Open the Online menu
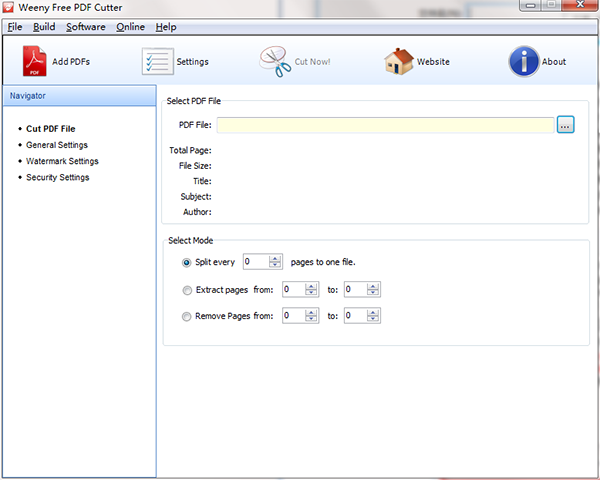 130,27
